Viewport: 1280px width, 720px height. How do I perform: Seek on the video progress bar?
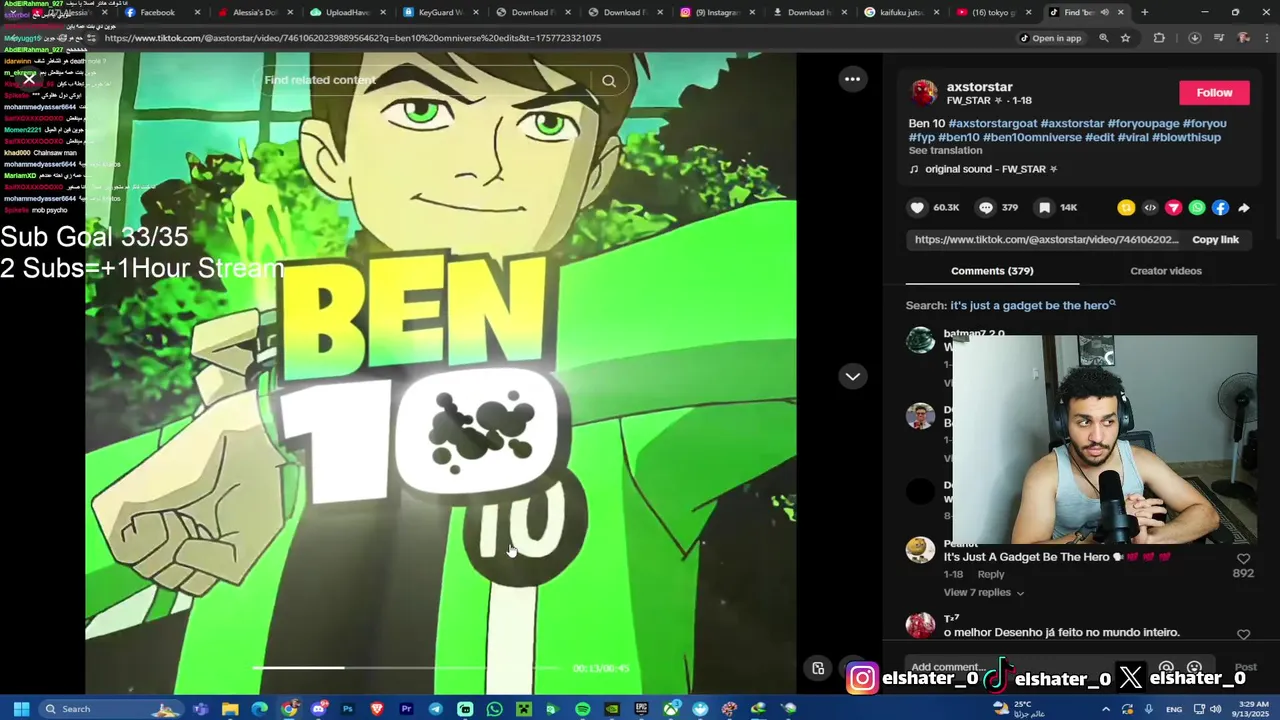click(x=407, y=668)
